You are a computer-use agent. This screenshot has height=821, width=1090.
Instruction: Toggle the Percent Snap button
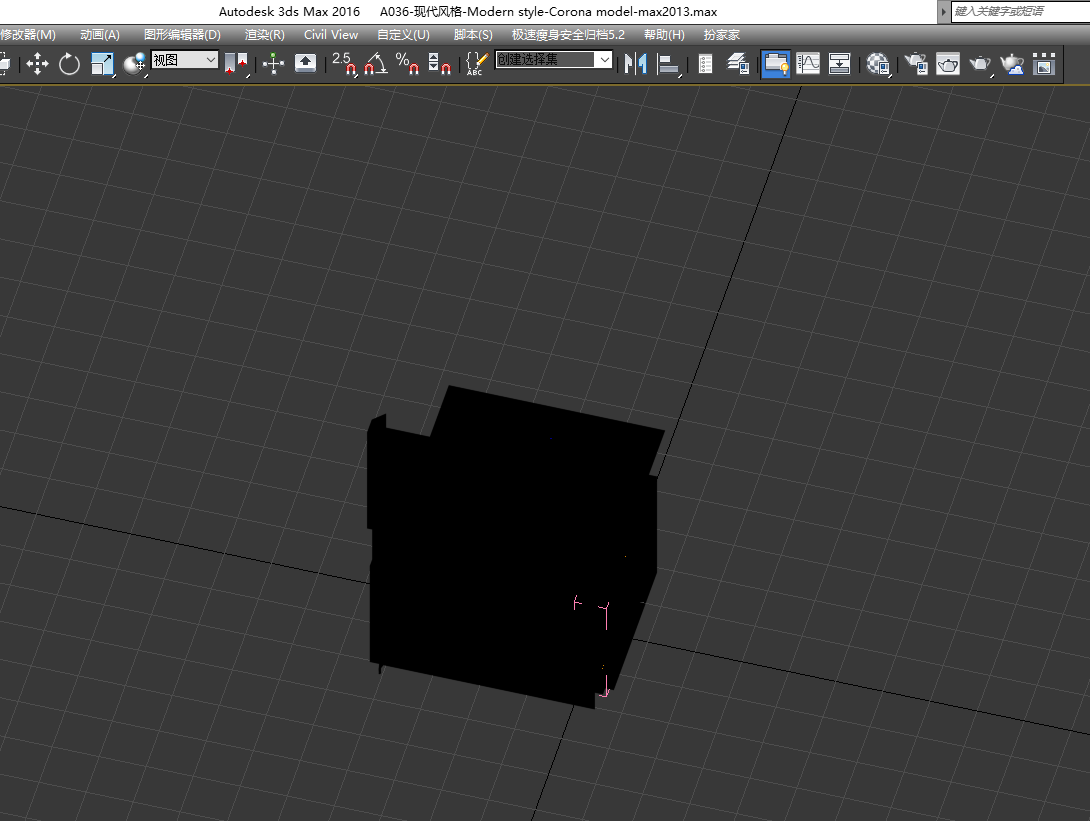point(407,64)
